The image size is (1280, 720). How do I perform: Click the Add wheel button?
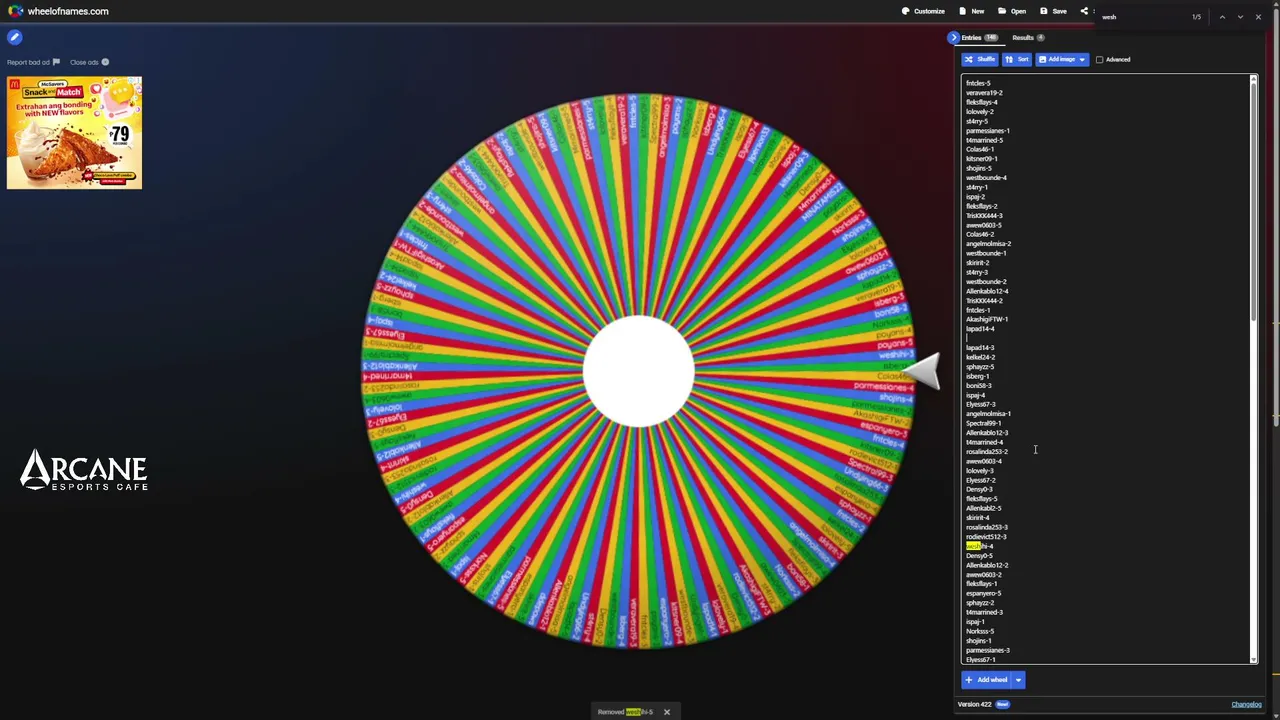tap(986, 680)
